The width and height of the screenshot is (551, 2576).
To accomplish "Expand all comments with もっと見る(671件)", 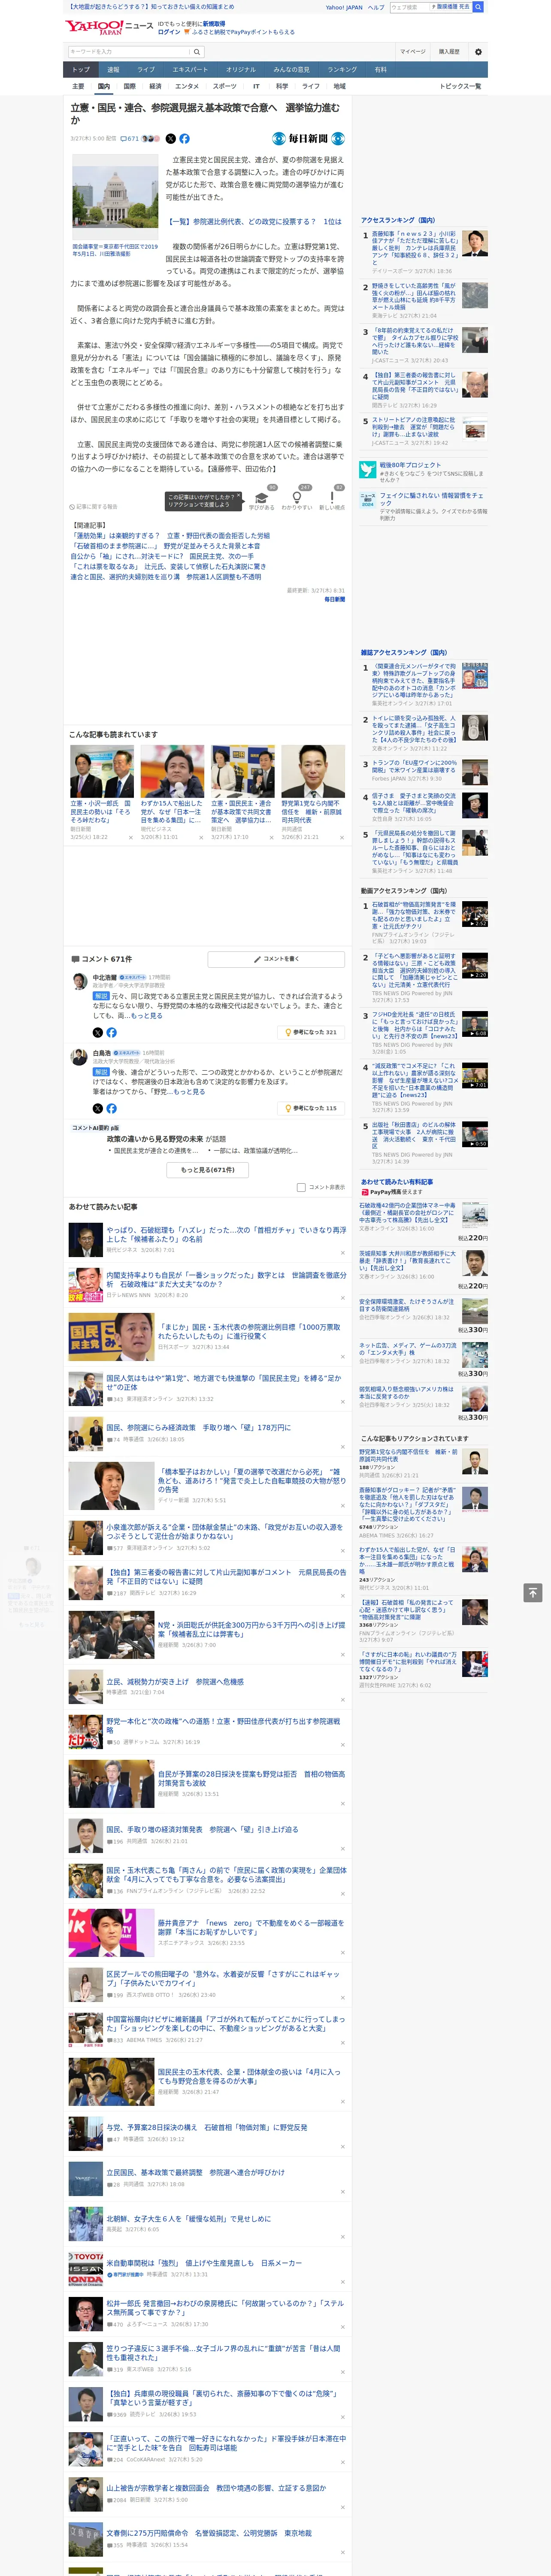I will [x=208, y=1169].
